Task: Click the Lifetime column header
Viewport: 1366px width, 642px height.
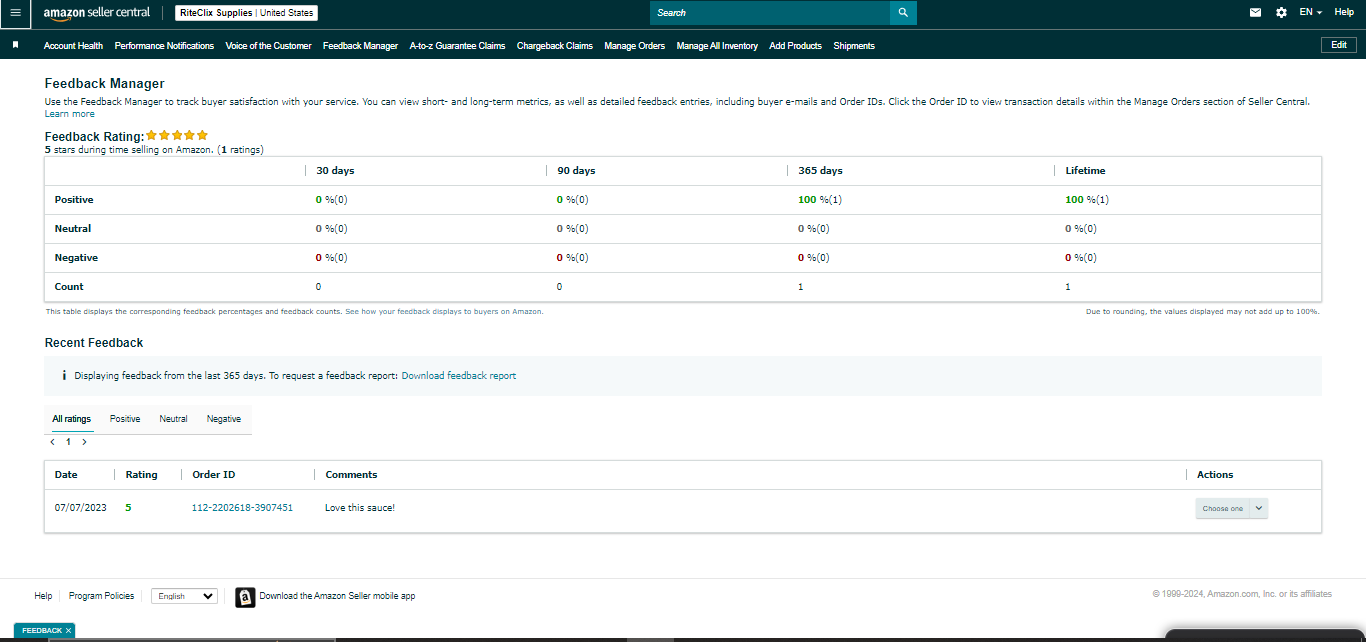Action: (1085, 171)
